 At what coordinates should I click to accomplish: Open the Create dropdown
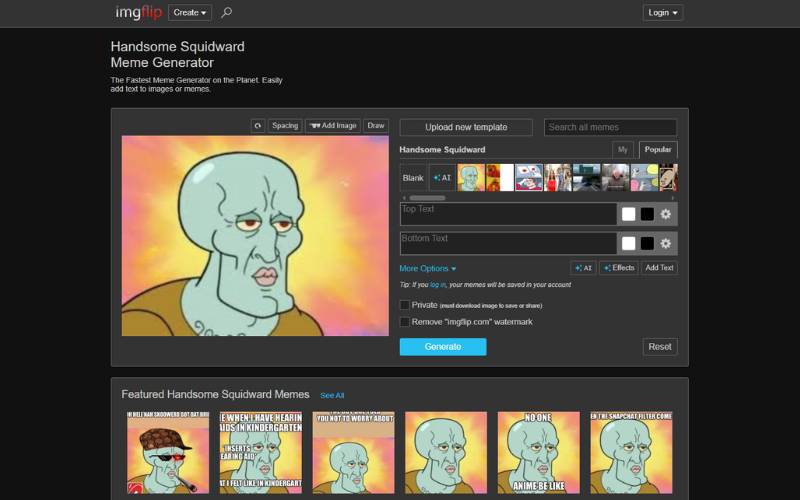coord(190,12)
